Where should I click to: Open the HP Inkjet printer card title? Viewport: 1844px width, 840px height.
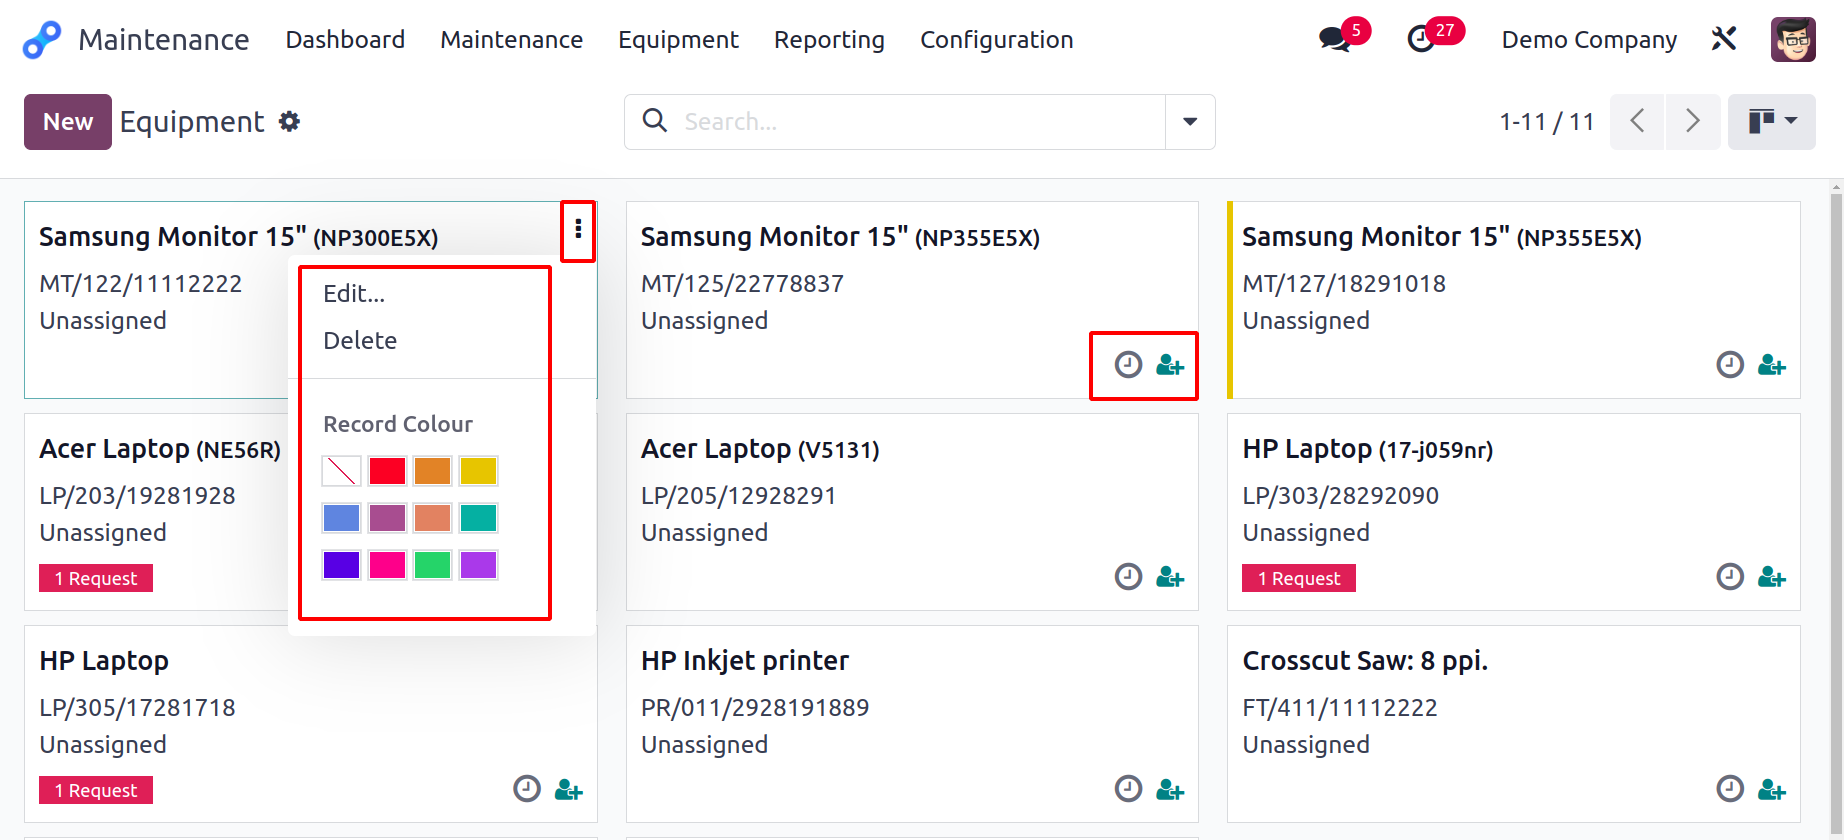[745, 661]
